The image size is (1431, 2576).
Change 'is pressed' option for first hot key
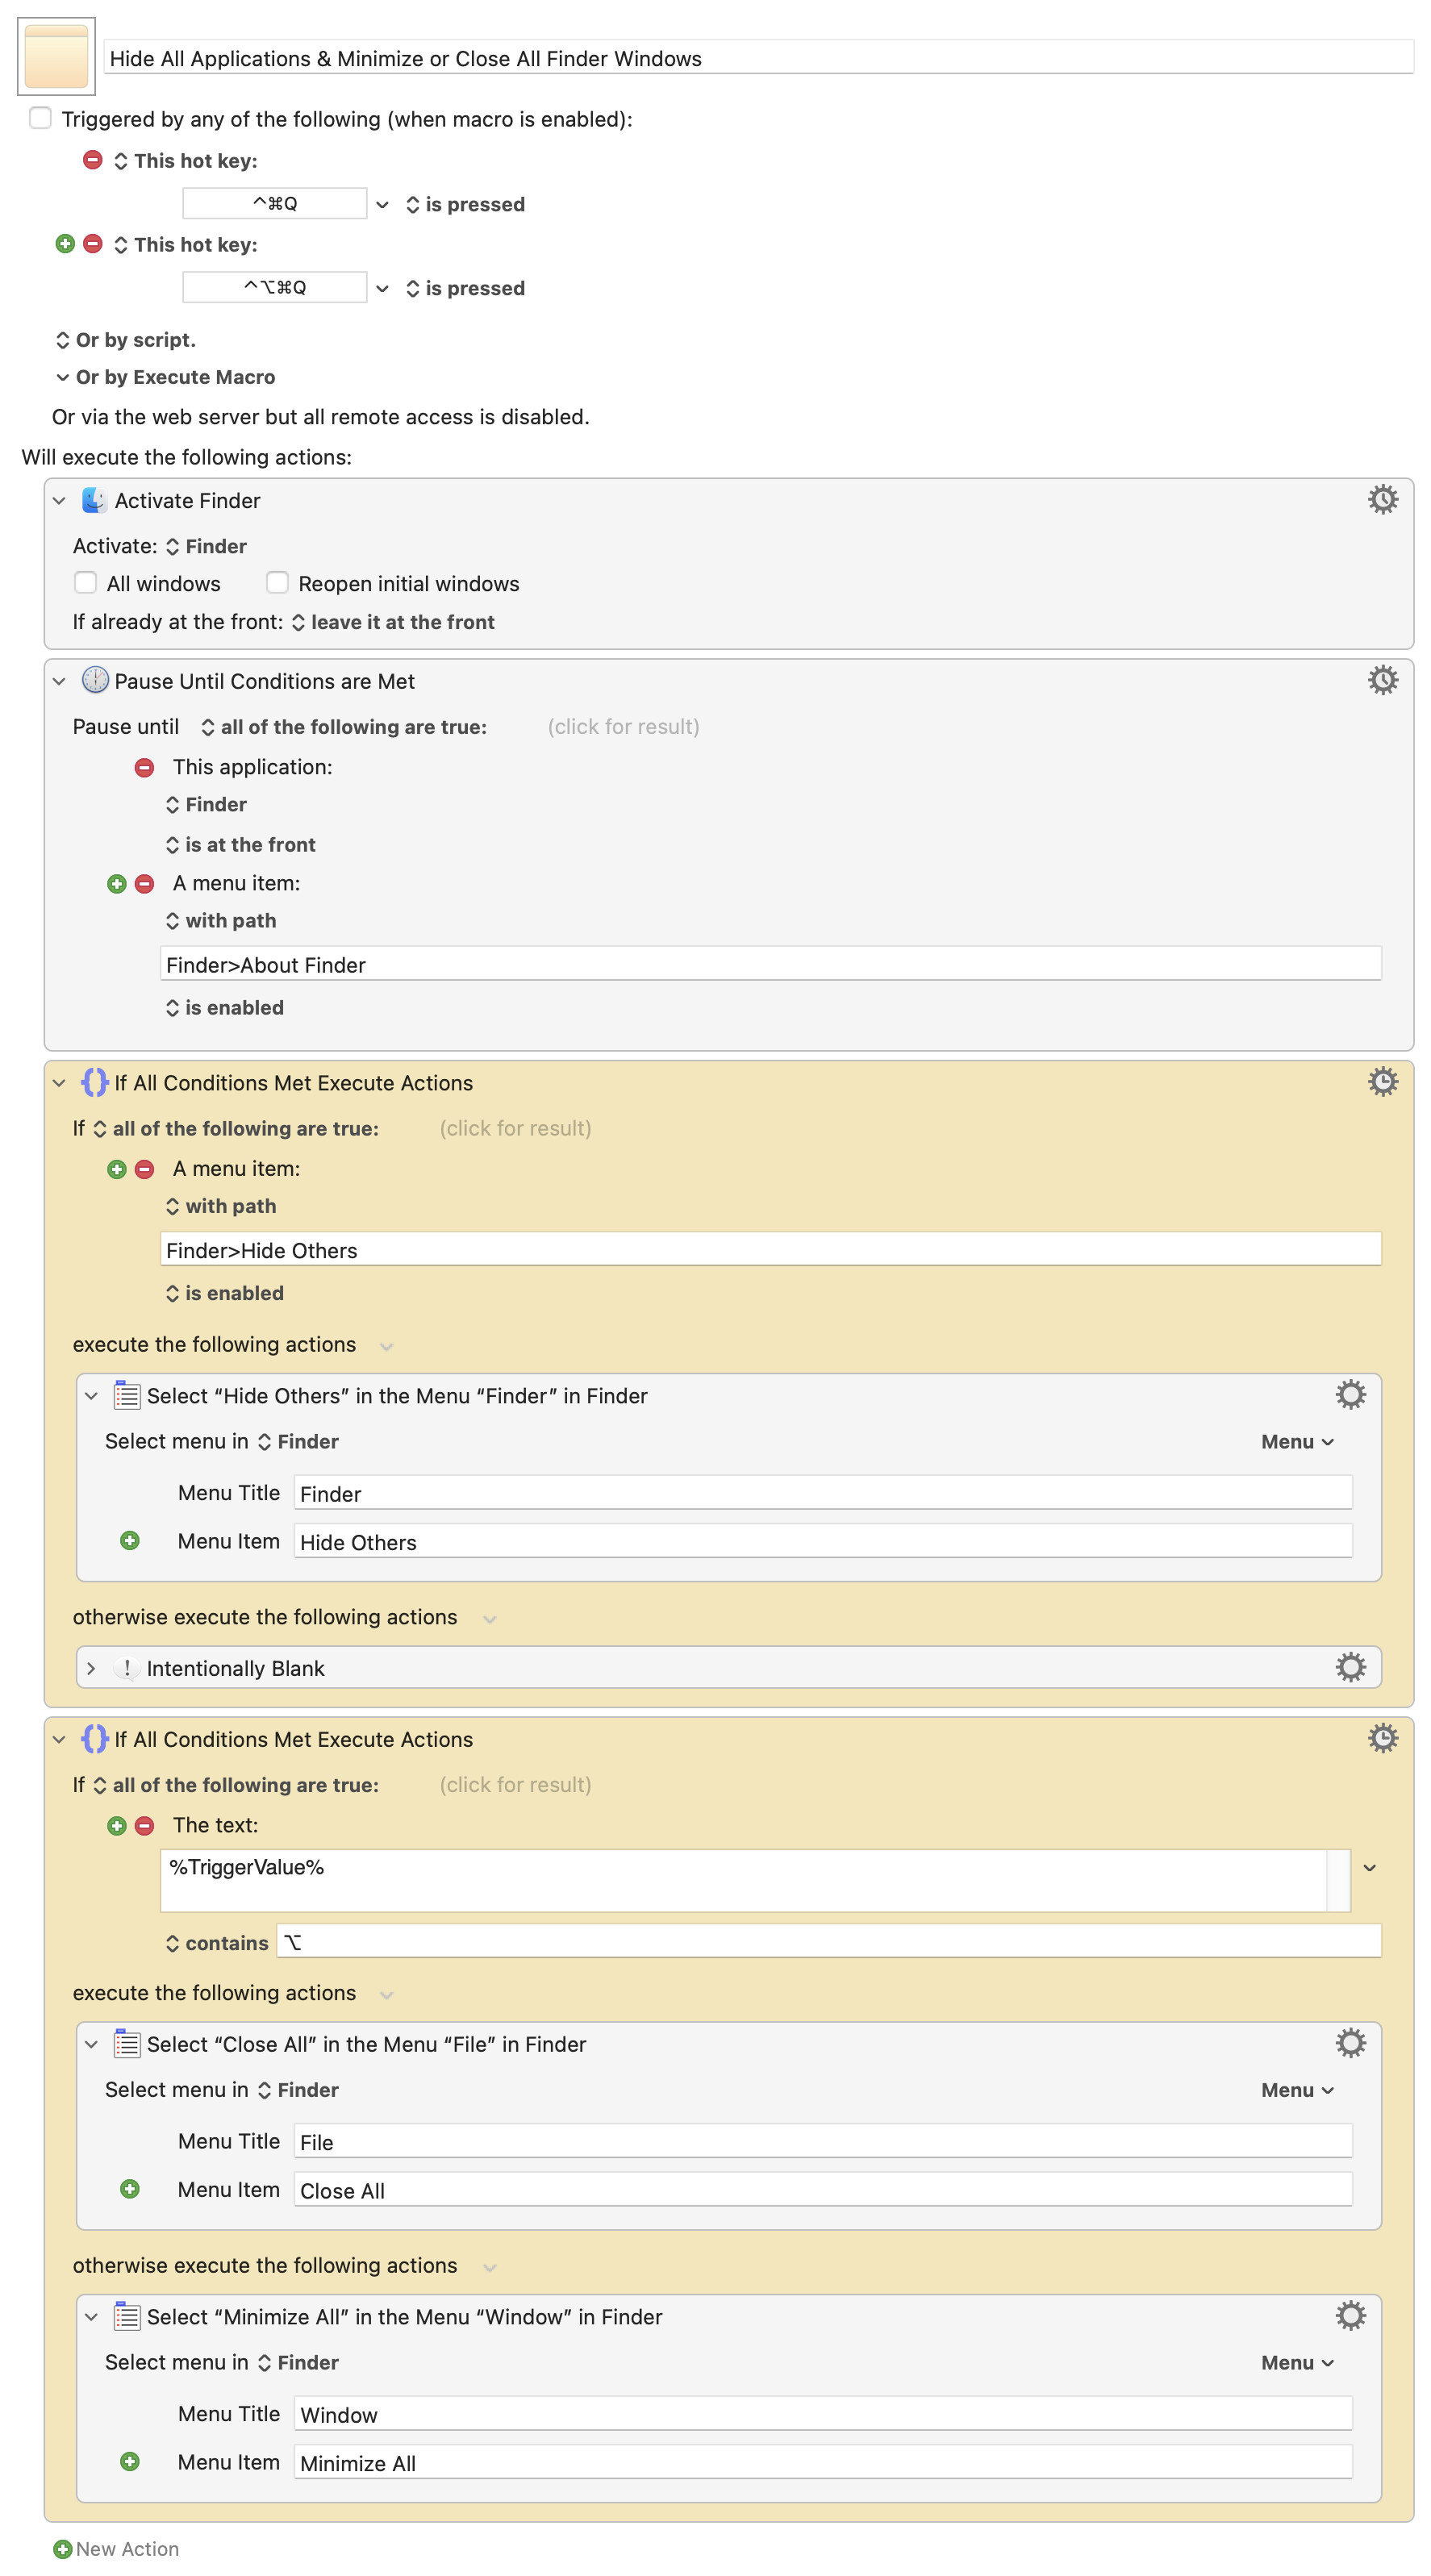point(465,204)
